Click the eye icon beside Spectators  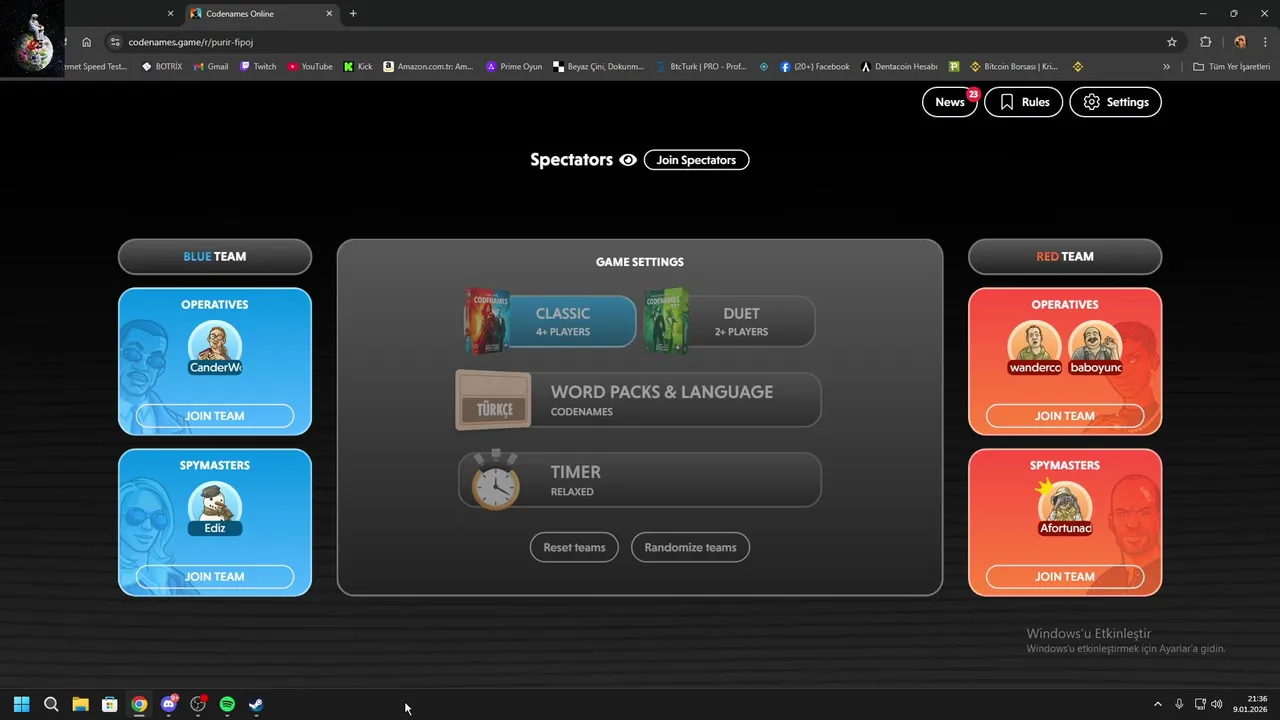pyautogui.click(x=628, y=160)
